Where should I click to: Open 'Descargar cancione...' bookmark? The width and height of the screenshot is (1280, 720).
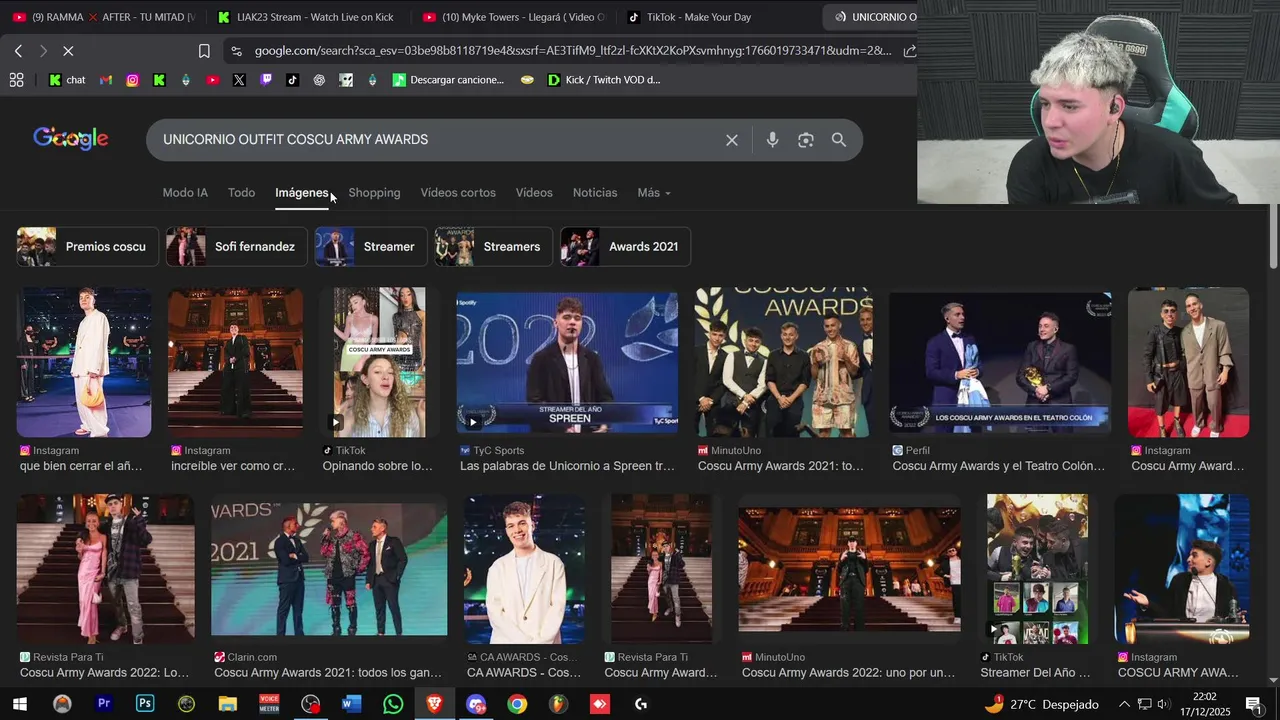point(448,80)
